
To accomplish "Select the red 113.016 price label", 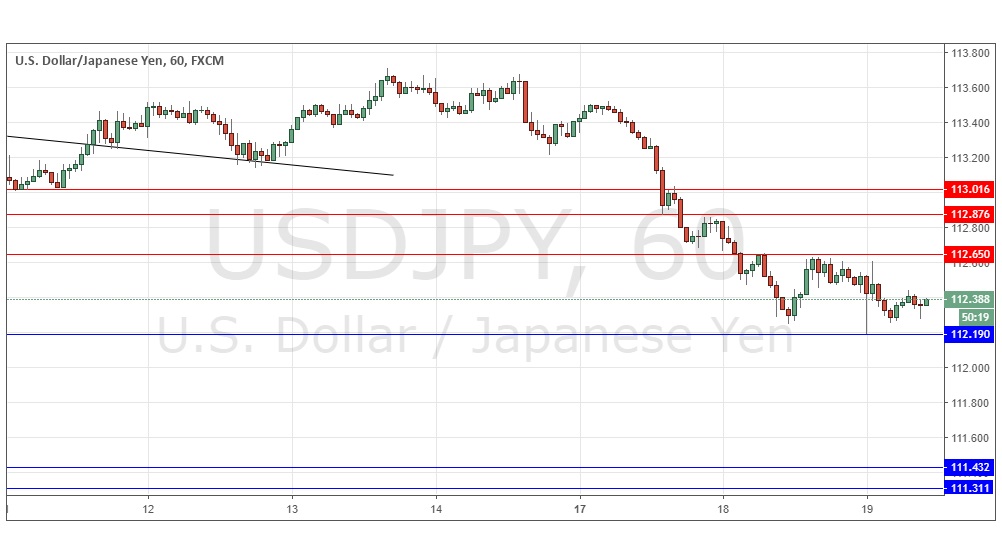I will tap(970, 190).
